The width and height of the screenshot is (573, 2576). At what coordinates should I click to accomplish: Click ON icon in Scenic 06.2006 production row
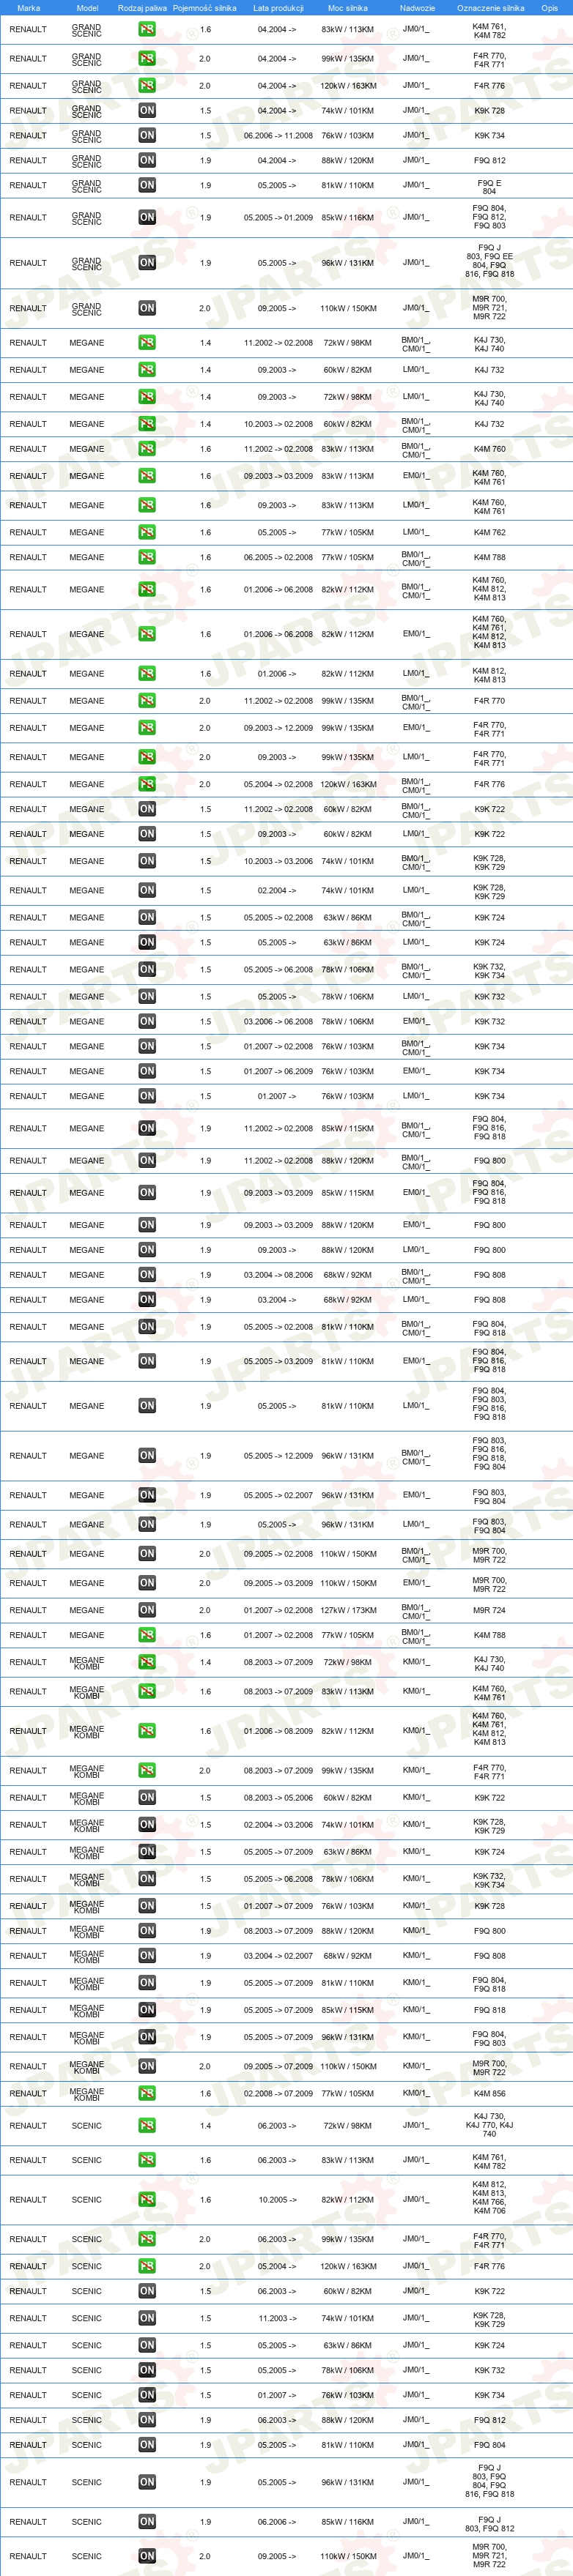pos(147,2523)
